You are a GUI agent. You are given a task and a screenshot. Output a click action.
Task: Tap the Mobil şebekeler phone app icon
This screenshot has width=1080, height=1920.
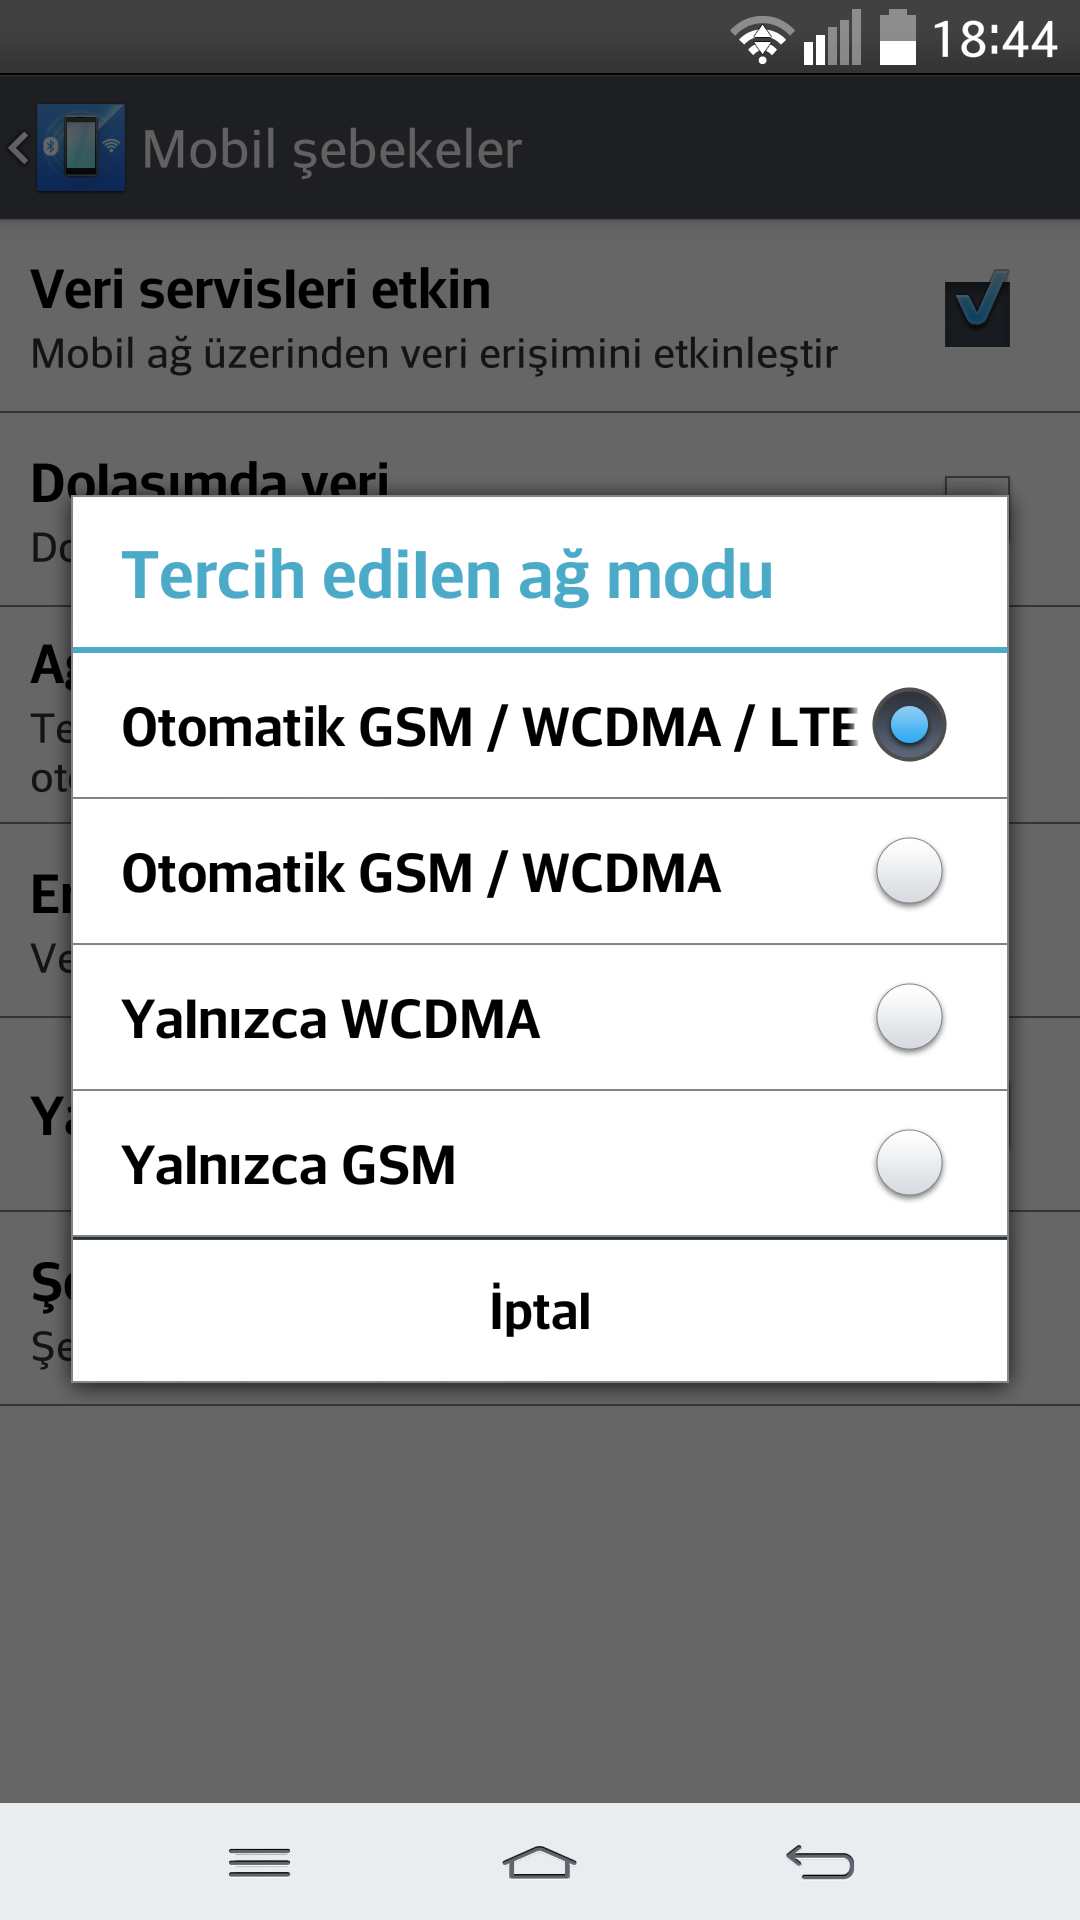click(81, 148)
